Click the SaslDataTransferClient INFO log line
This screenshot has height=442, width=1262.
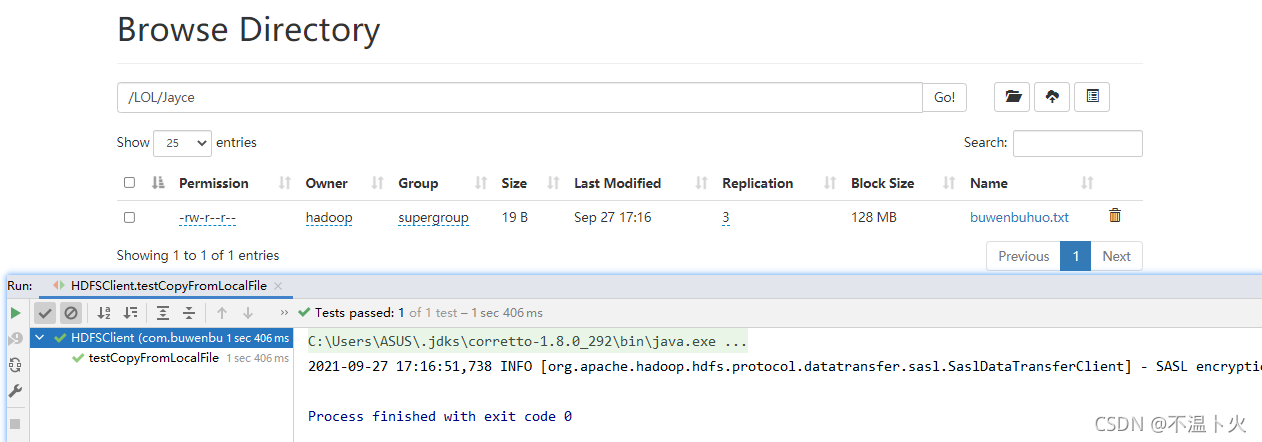click(x=784, y=366)
